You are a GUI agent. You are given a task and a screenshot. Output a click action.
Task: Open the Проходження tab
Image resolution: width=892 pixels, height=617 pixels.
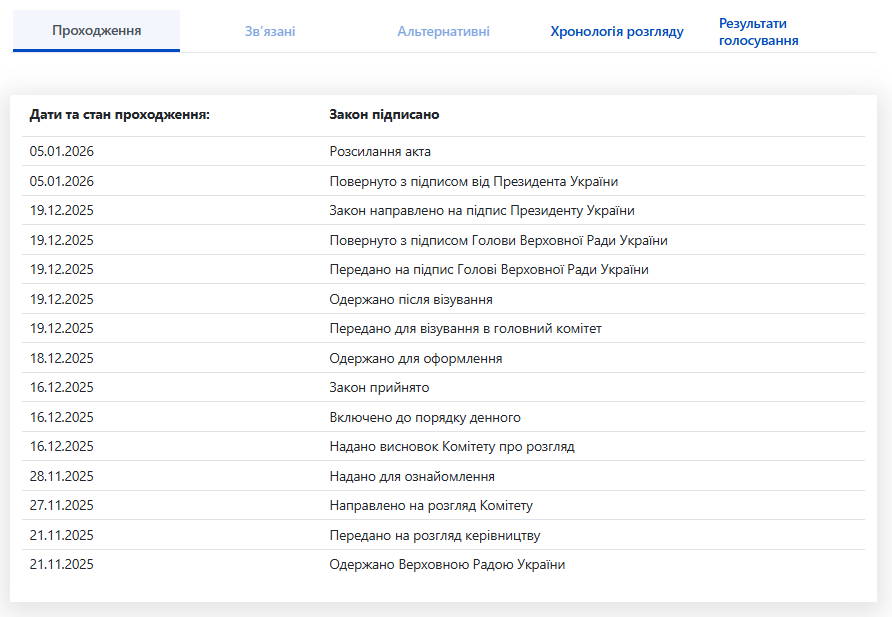pyautogui.click(x=96, y=31)
